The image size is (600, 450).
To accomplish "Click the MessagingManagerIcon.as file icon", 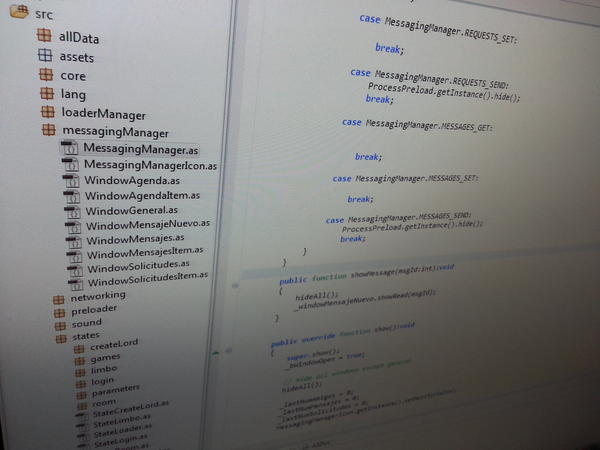I will 71,164.
